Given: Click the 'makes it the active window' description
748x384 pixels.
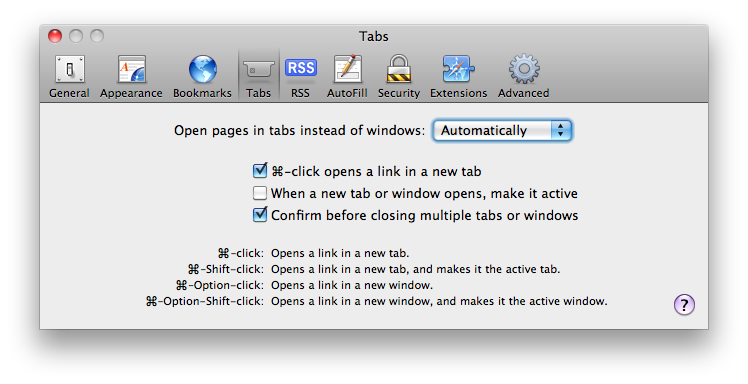Looking at the screenshot, I should pos(534,301).
